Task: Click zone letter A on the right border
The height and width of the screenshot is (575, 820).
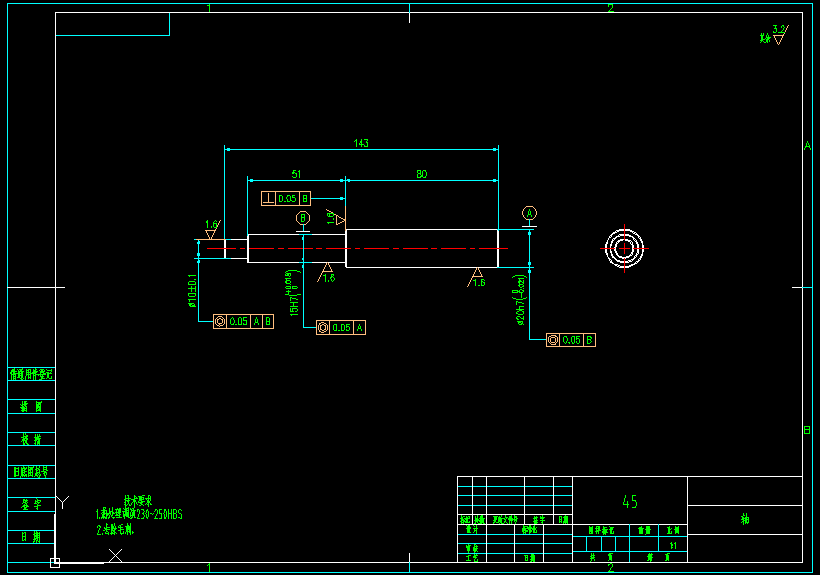Action: tap(807, 146)
